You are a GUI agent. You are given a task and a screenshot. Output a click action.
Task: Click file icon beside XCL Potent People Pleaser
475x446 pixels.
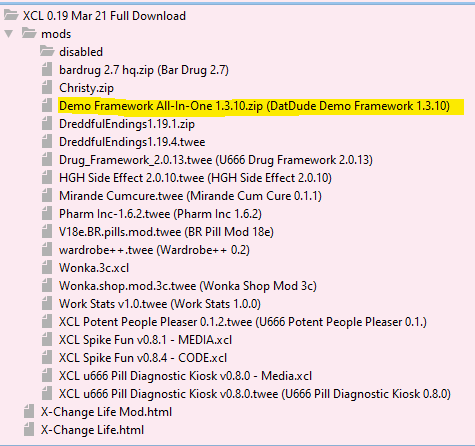tap(47, 322)
